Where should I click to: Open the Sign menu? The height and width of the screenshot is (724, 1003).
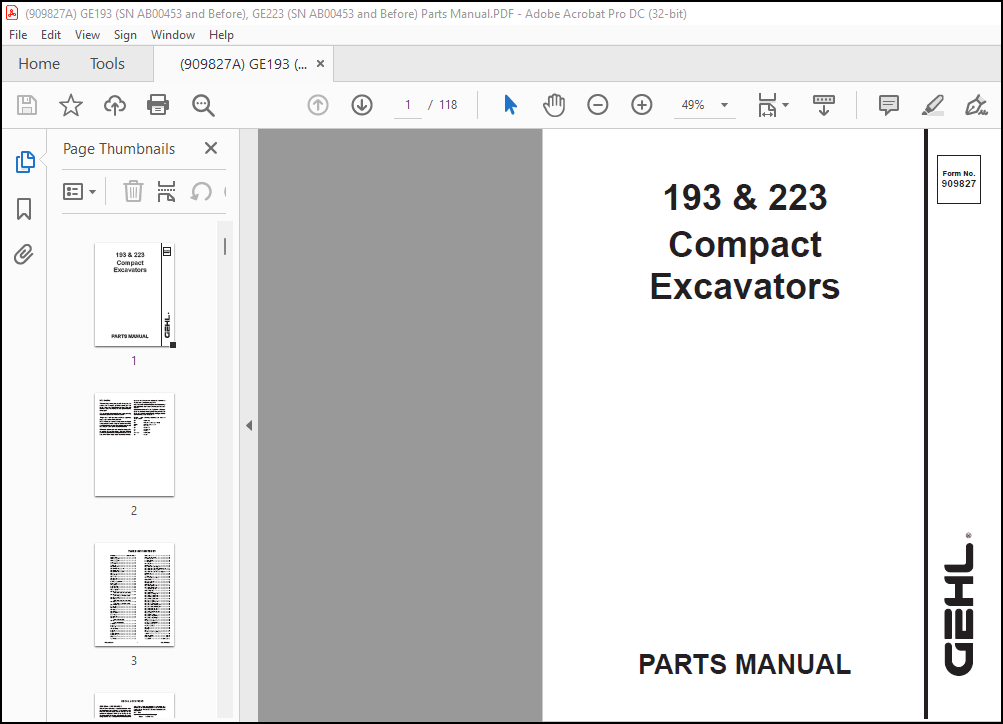click(125, 35)
